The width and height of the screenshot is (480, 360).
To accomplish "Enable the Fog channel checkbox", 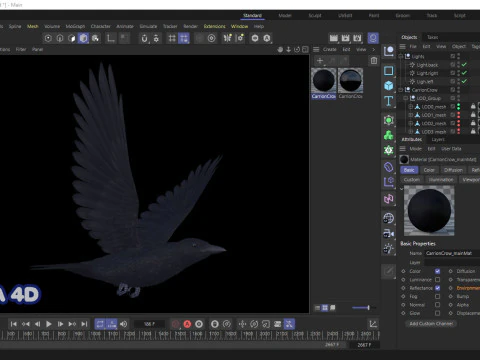I will click(437, 296).
